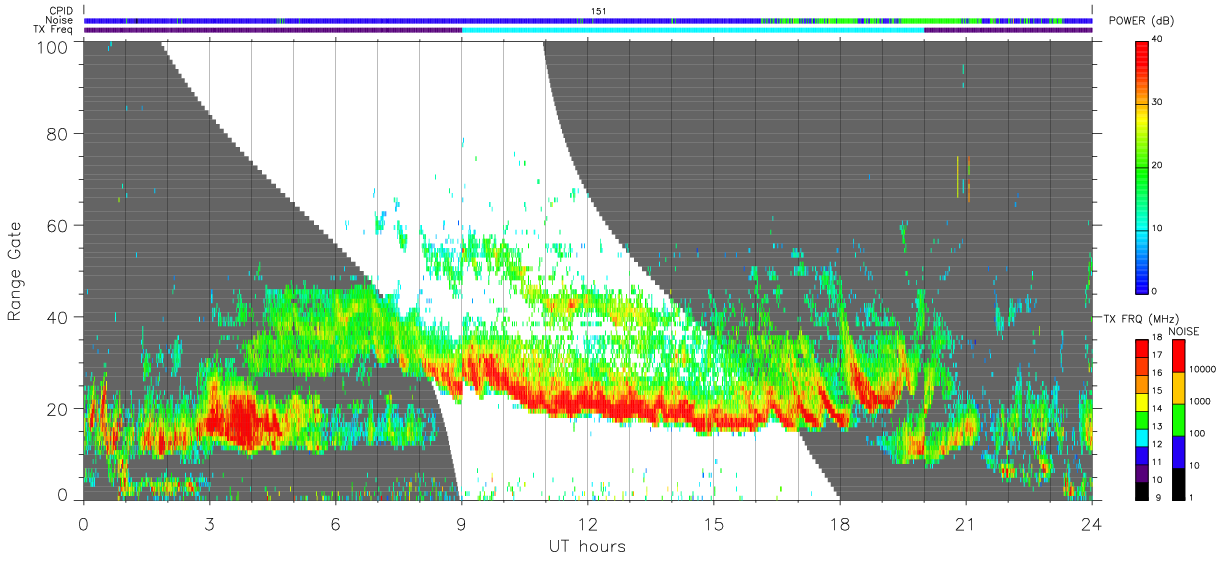Click the TX FRQ (MHz) legend title
1228x567 pixels.
point(1140,318)
